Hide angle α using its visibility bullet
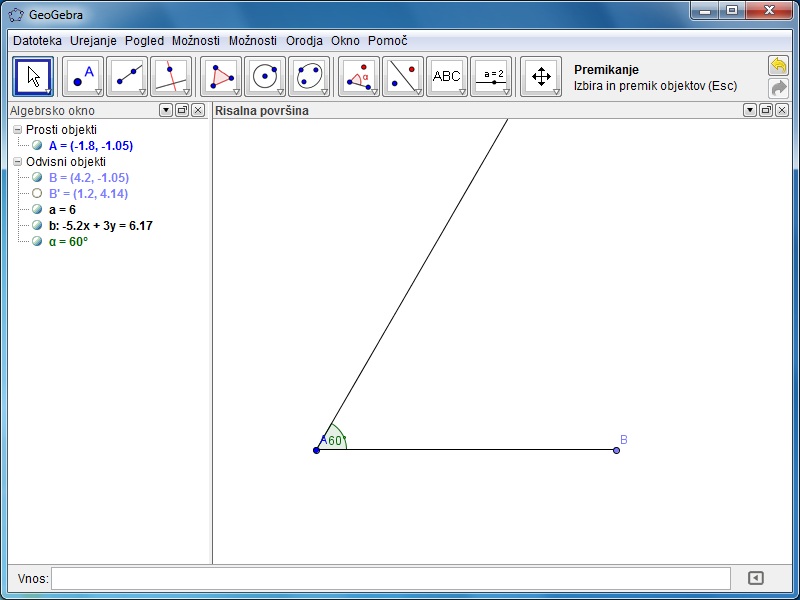This screenshot has width=800, height=600. coord(37,242)
